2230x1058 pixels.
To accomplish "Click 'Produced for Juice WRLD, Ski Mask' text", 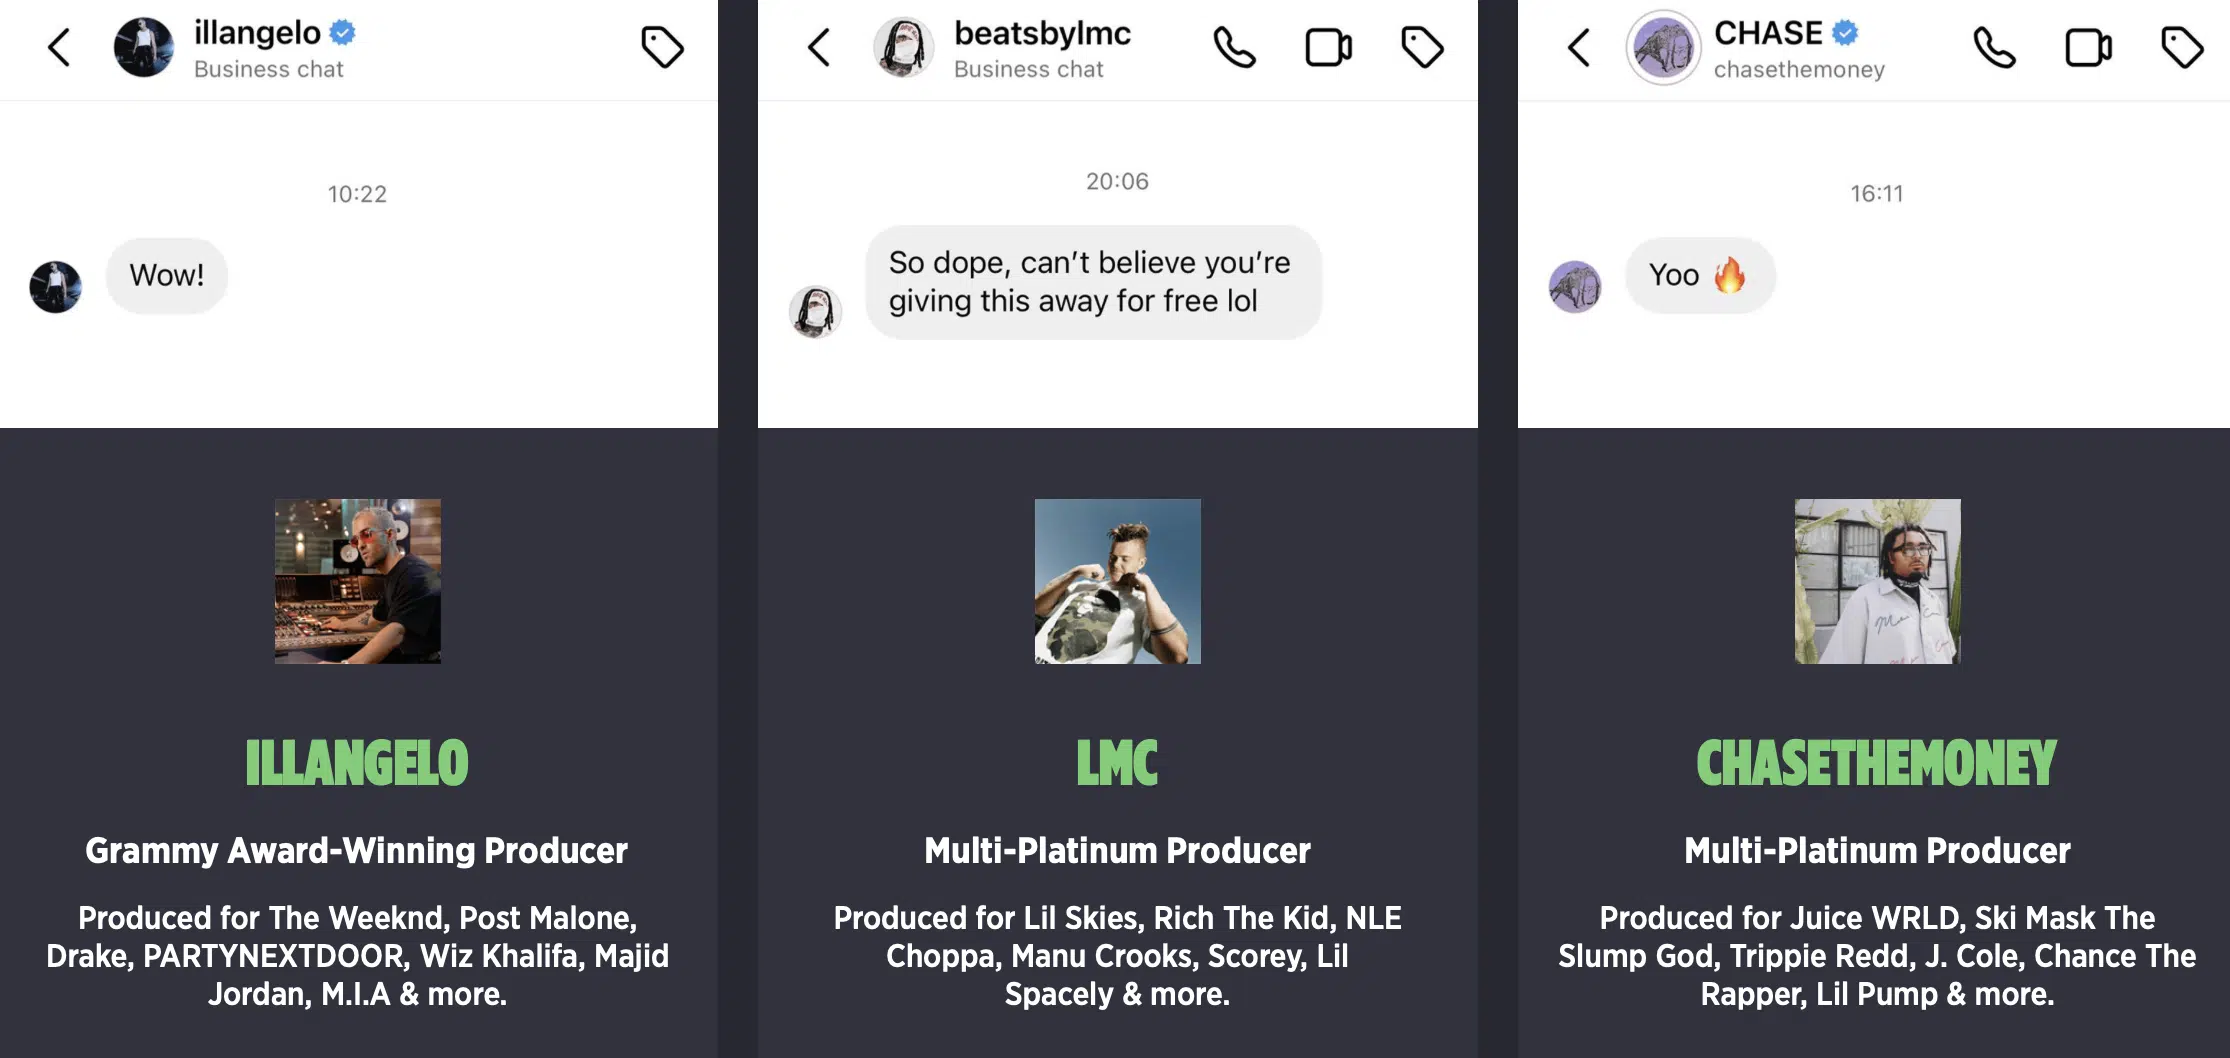I will (x=1877, y=956).
